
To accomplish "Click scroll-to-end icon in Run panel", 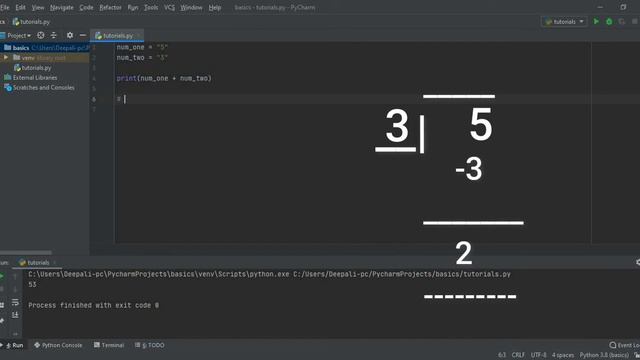I will [x=15, y=315].
